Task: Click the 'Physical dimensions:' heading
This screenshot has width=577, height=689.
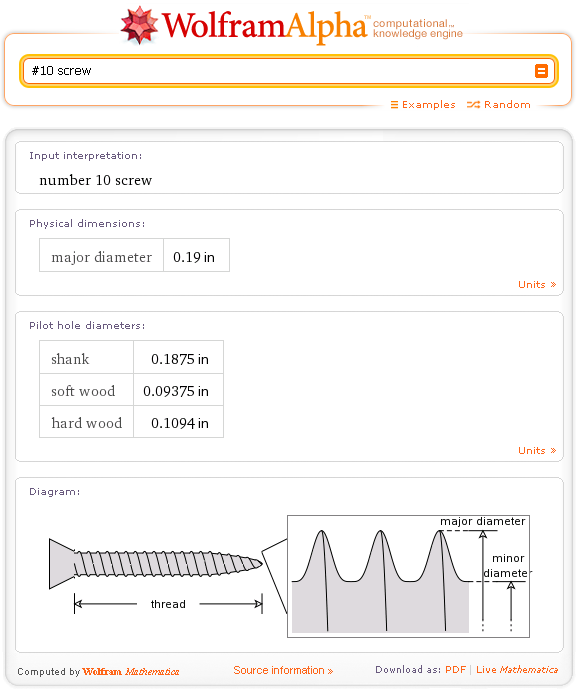Action: click(x=87, y=224)
